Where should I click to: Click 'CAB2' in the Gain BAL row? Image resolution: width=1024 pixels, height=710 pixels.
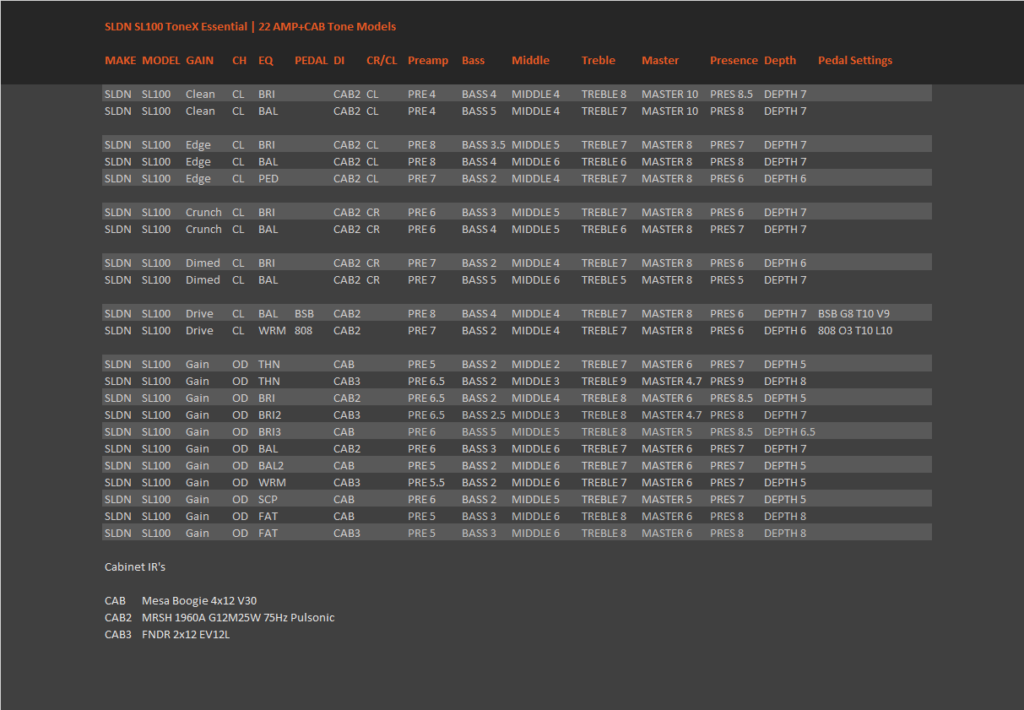(x=347, y=449)
